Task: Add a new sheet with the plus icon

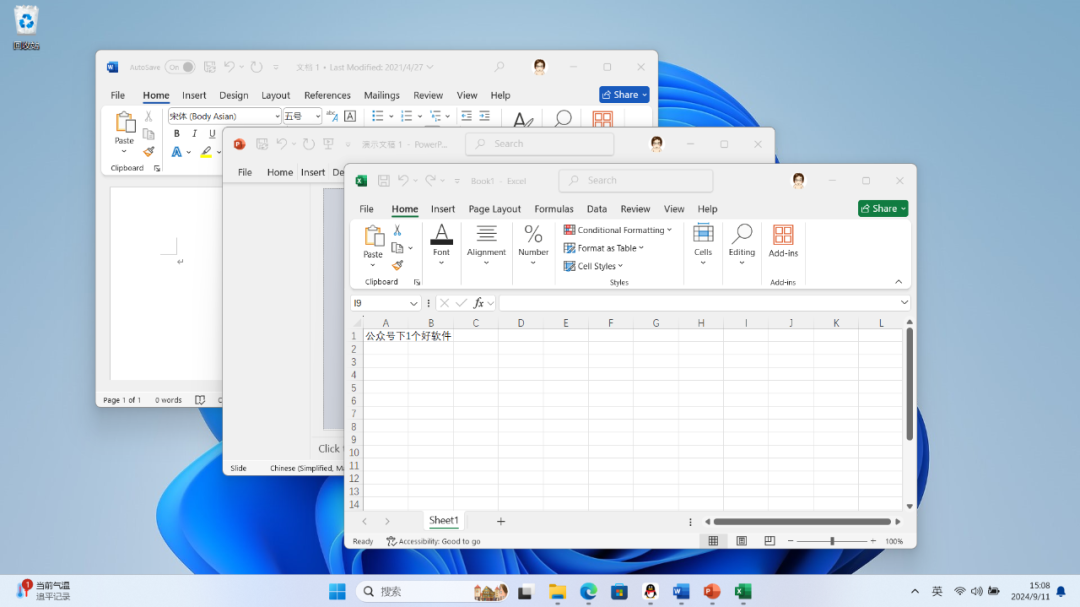Action: [501, 521]
